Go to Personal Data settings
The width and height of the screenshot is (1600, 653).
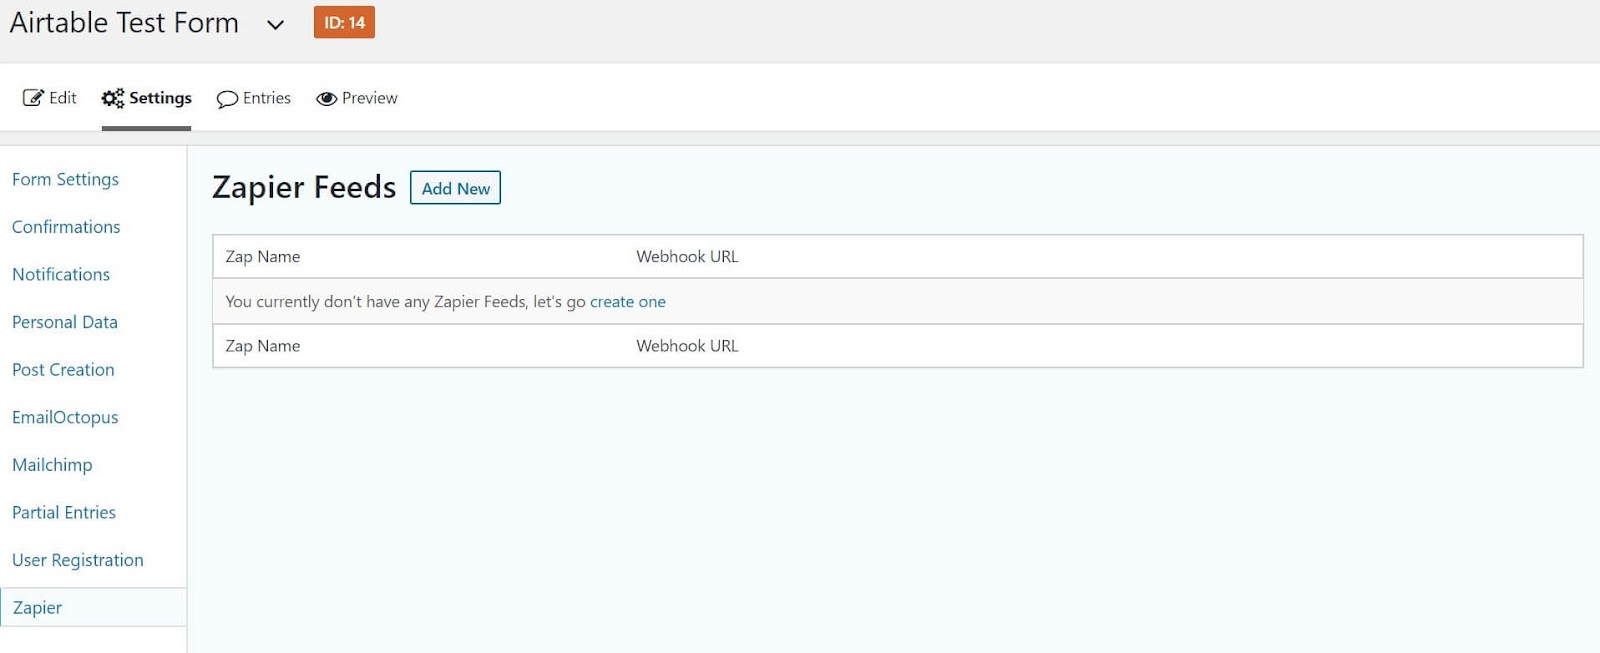65,322
